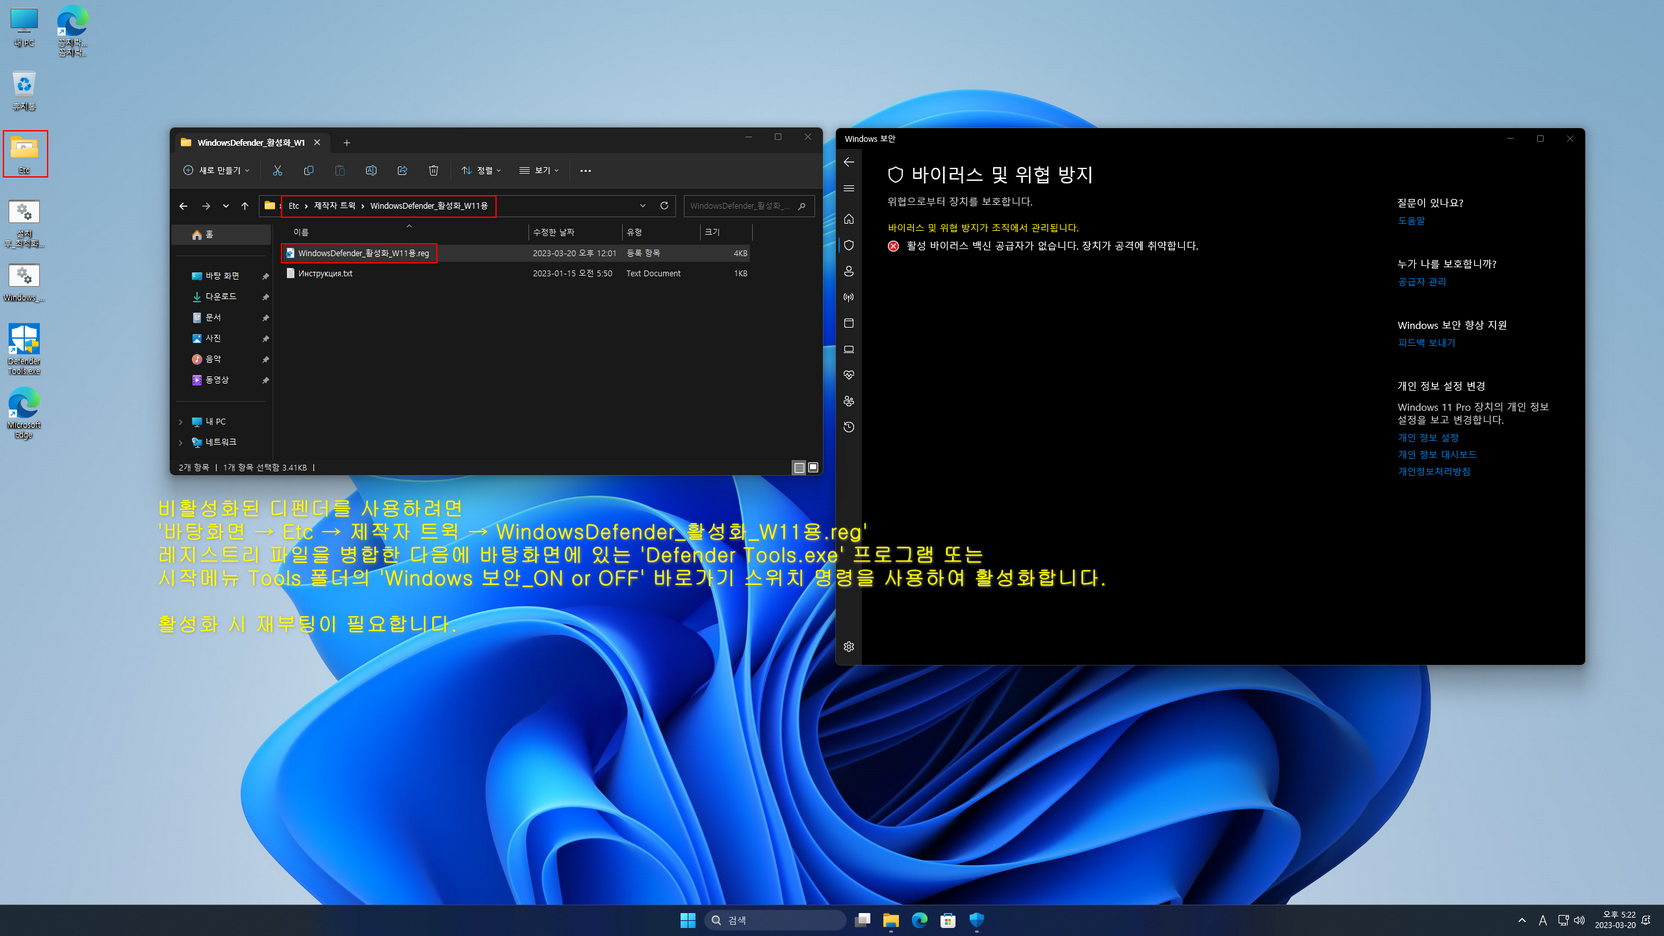Refresh the Explorer folder view
The width and height of the screenshot is (1664, 936).
coord(664,206)
